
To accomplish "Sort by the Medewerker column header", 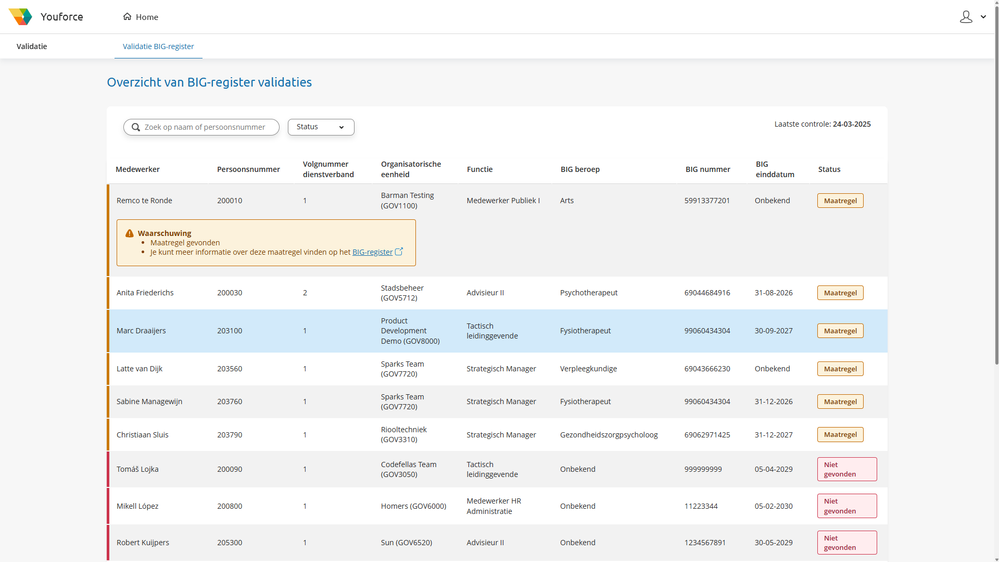I will 138,169.
